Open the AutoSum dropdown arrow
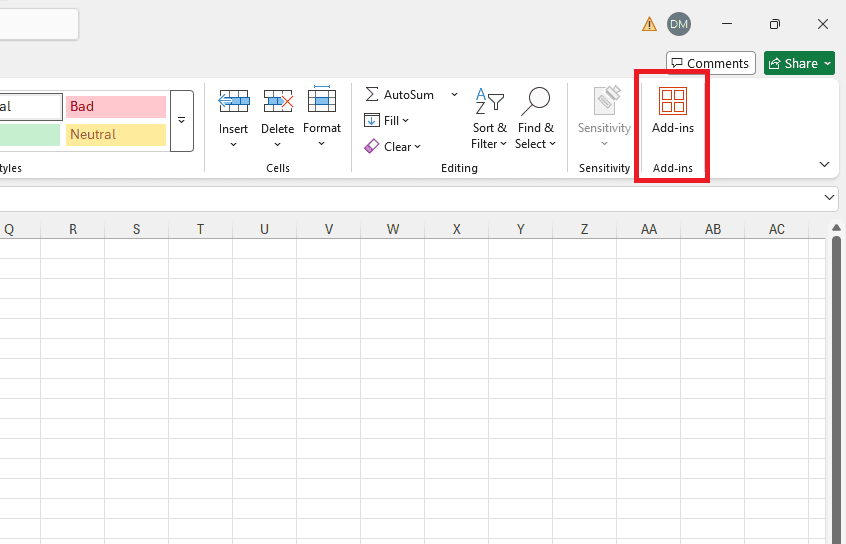Viewport: 846px width, 544px height. point(454,94)
